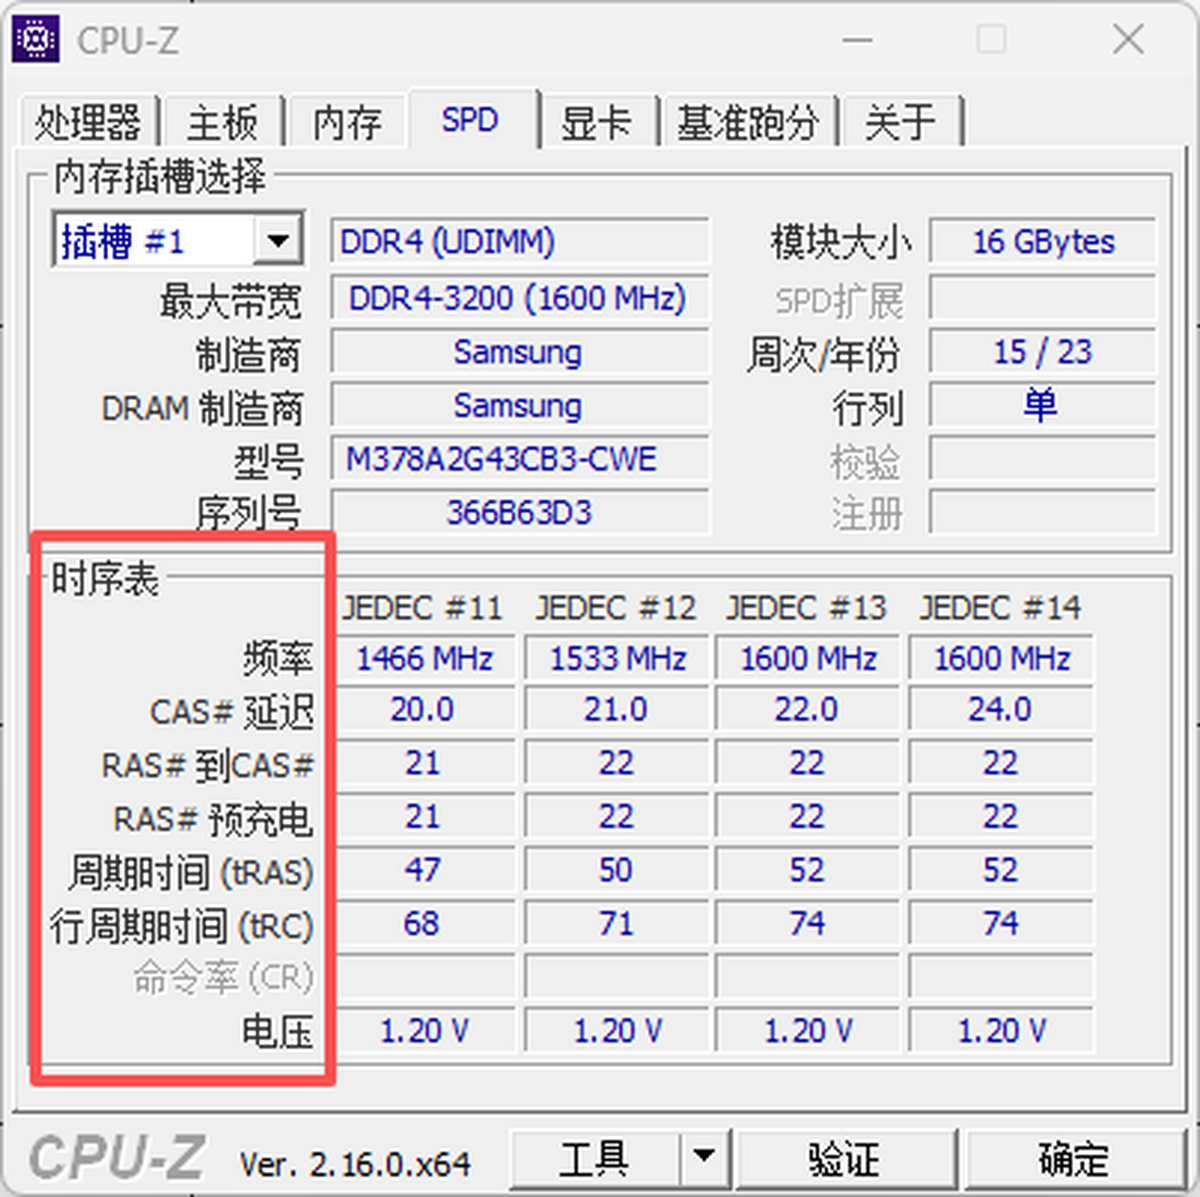Viewport: 1200px width, 1197px height.
Task: Switch to the 处理器 tab
Action: click(89, 121)
